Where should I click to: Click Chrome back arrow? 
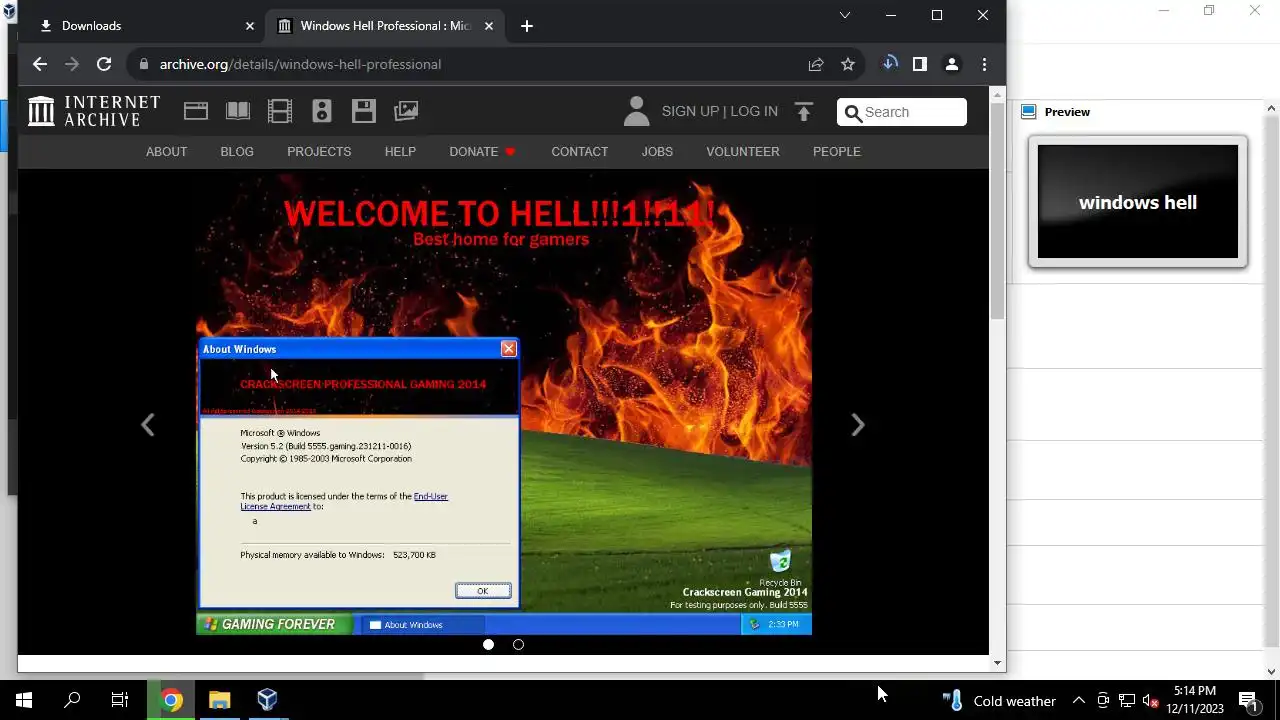coord(40,64)
